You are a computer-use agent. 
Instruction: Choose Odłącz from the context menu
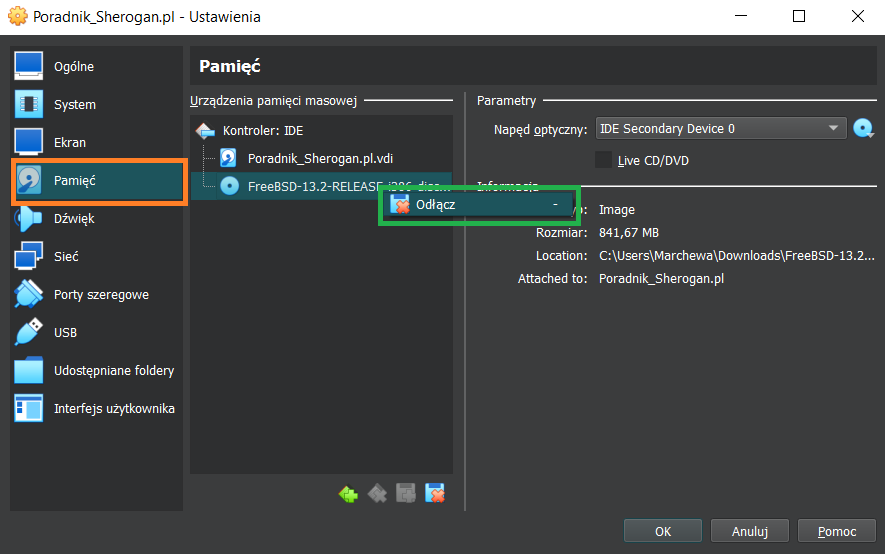pyautogui.click(x=478, y=205)
